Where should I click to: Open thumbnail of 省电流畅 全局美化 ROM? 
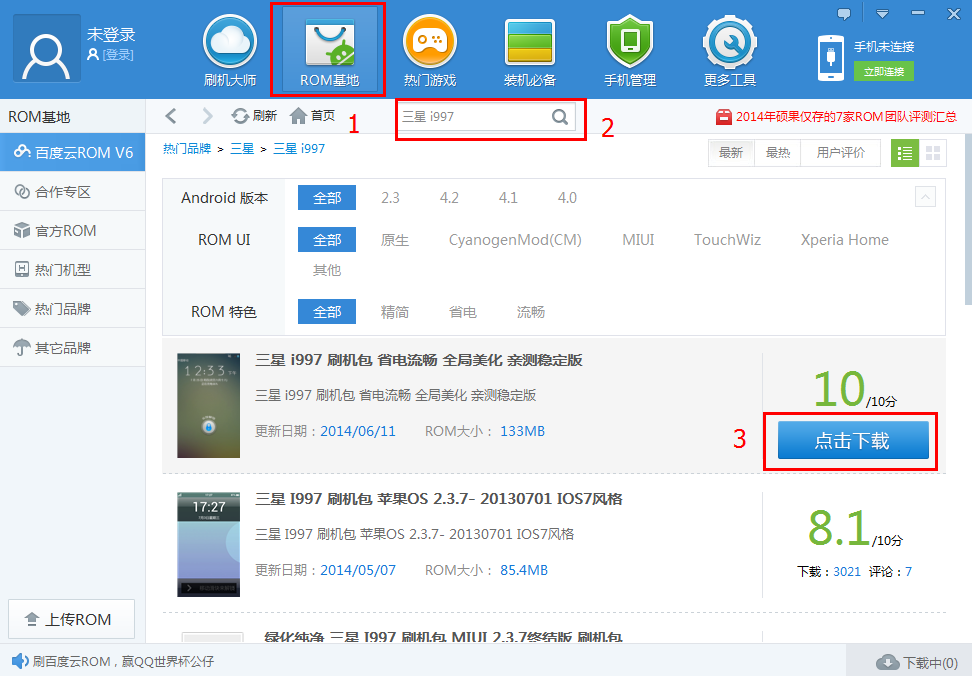click(208, 405)
